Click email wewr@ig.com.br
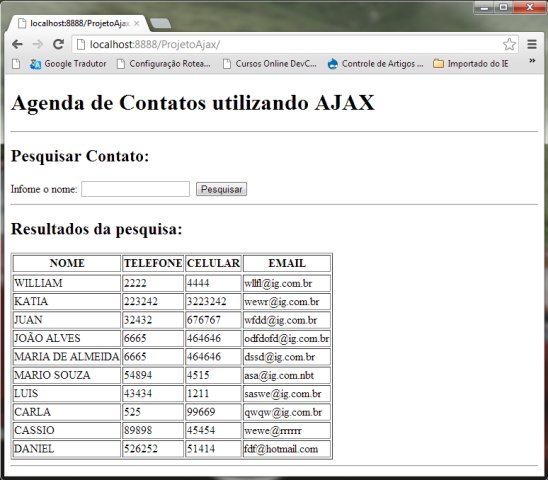This screenshot has width=548, height=480. click(x=282, y=302)
